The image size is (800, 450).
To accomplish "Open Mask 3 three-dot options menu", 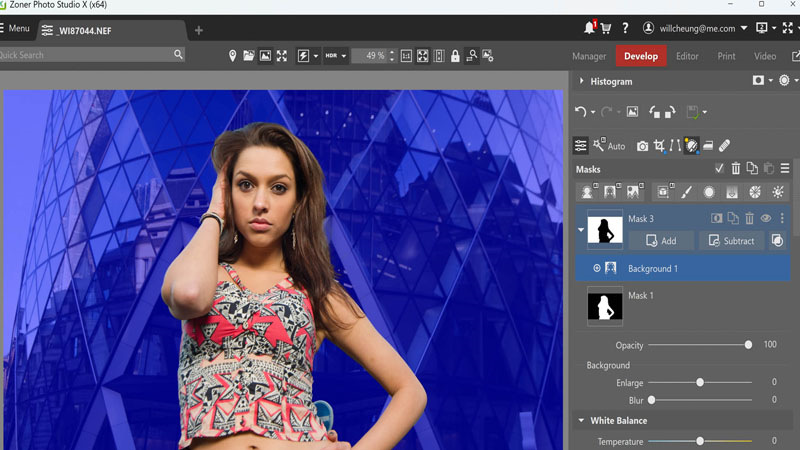I will pyautogui.click(x=782, y=218).
